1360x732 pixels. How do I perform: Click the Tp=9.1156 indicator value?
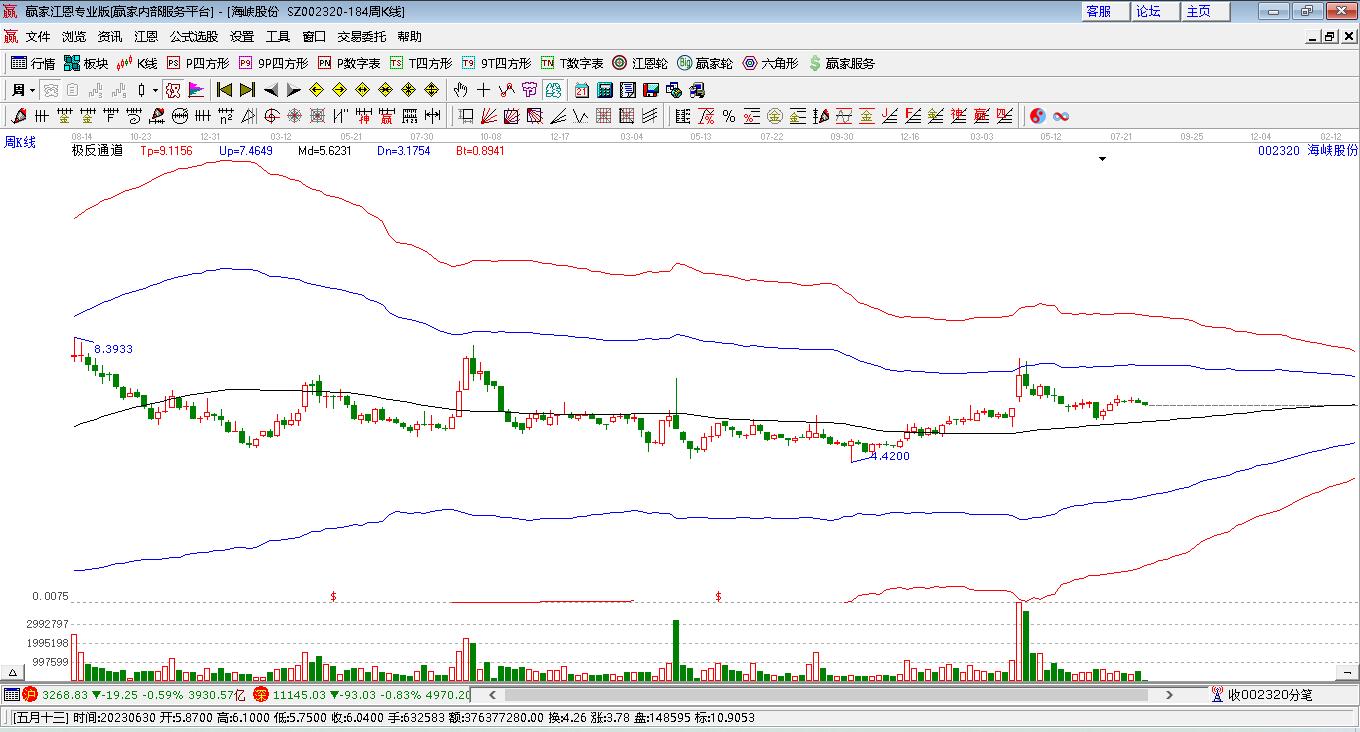coord(166,151)
